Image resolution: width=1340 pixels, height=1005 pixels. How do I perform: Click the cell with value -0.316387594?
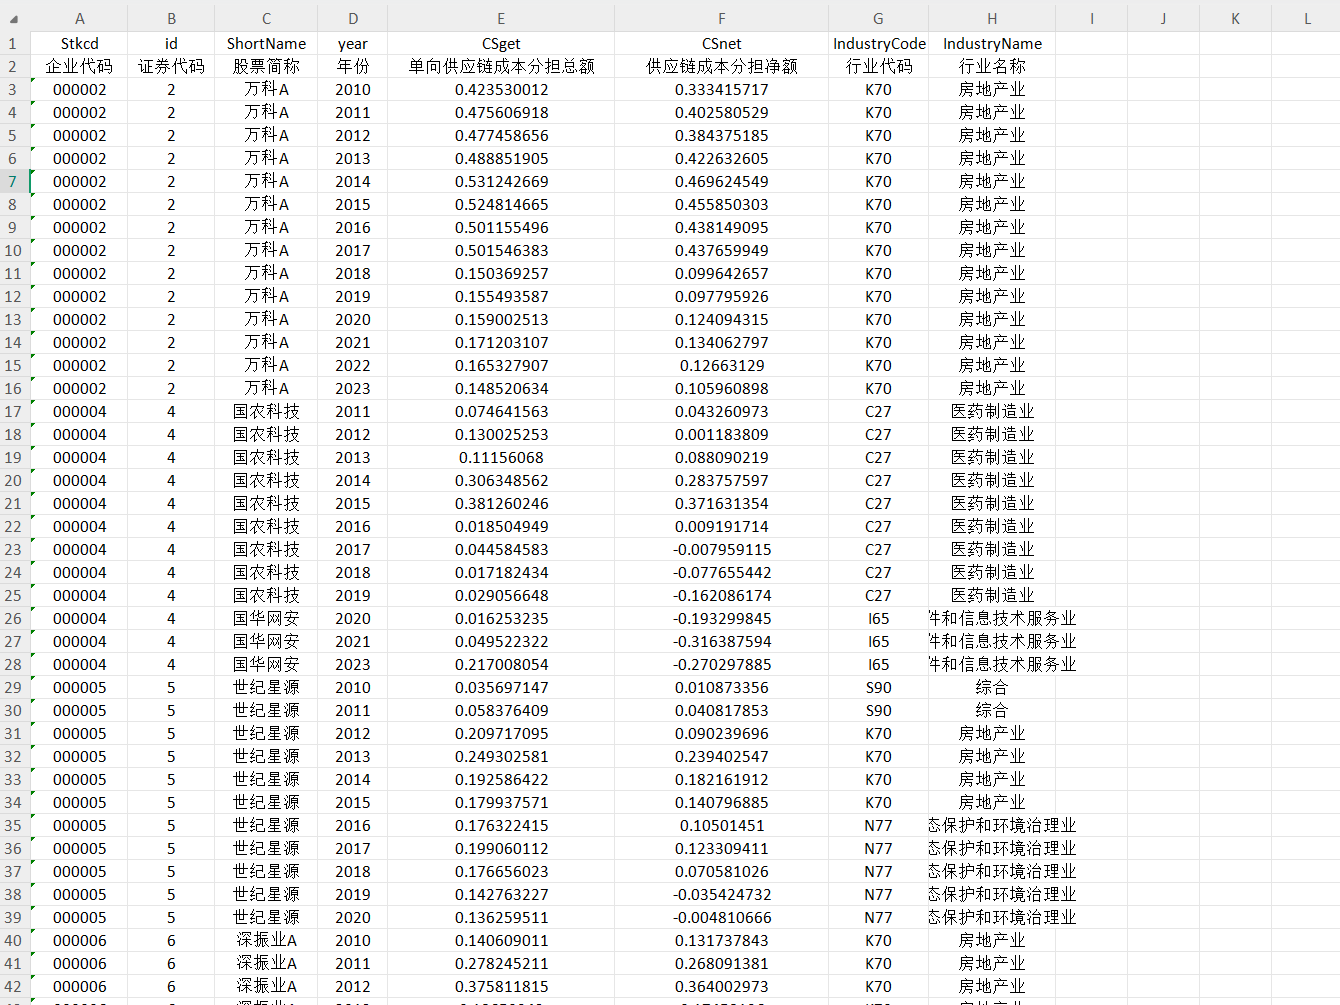tap(721, 641)
